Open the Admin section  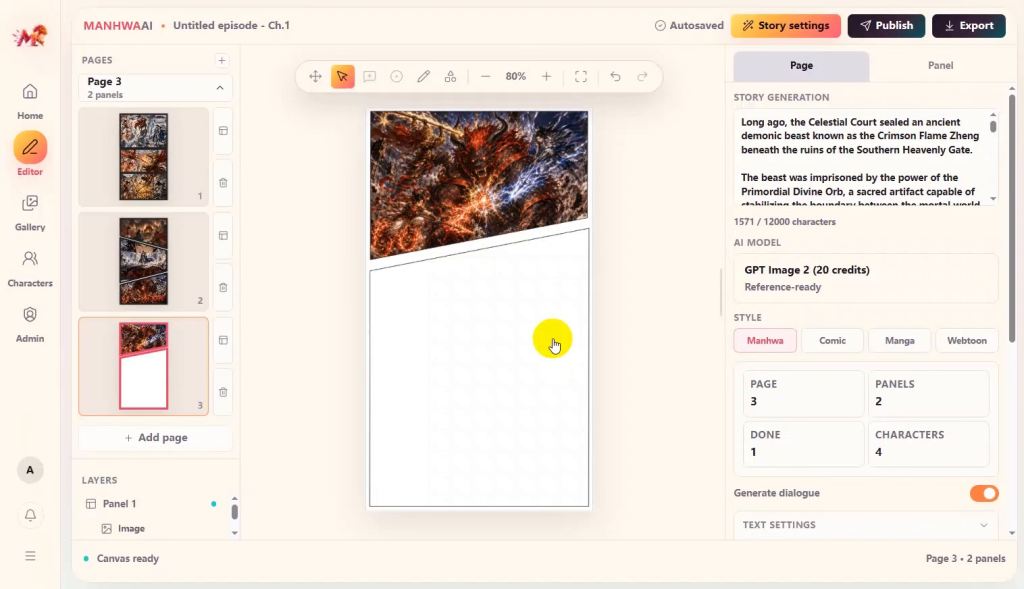(30, 325)
